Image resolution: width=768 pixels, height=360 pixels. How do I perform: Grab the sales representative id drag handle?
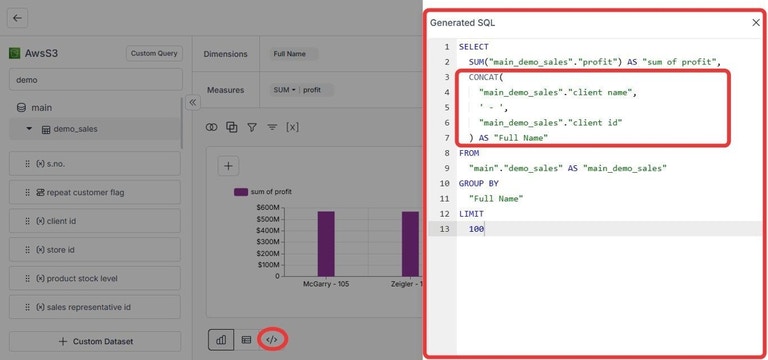point(27,307)
